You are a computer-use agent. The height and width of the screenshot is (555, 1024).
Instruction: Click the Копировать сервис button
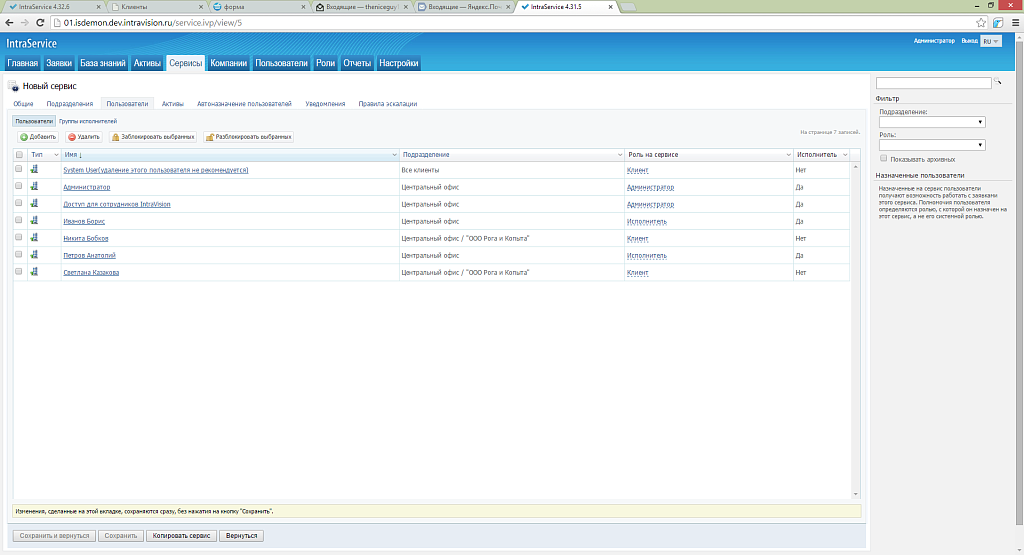[x=181, y=536]
